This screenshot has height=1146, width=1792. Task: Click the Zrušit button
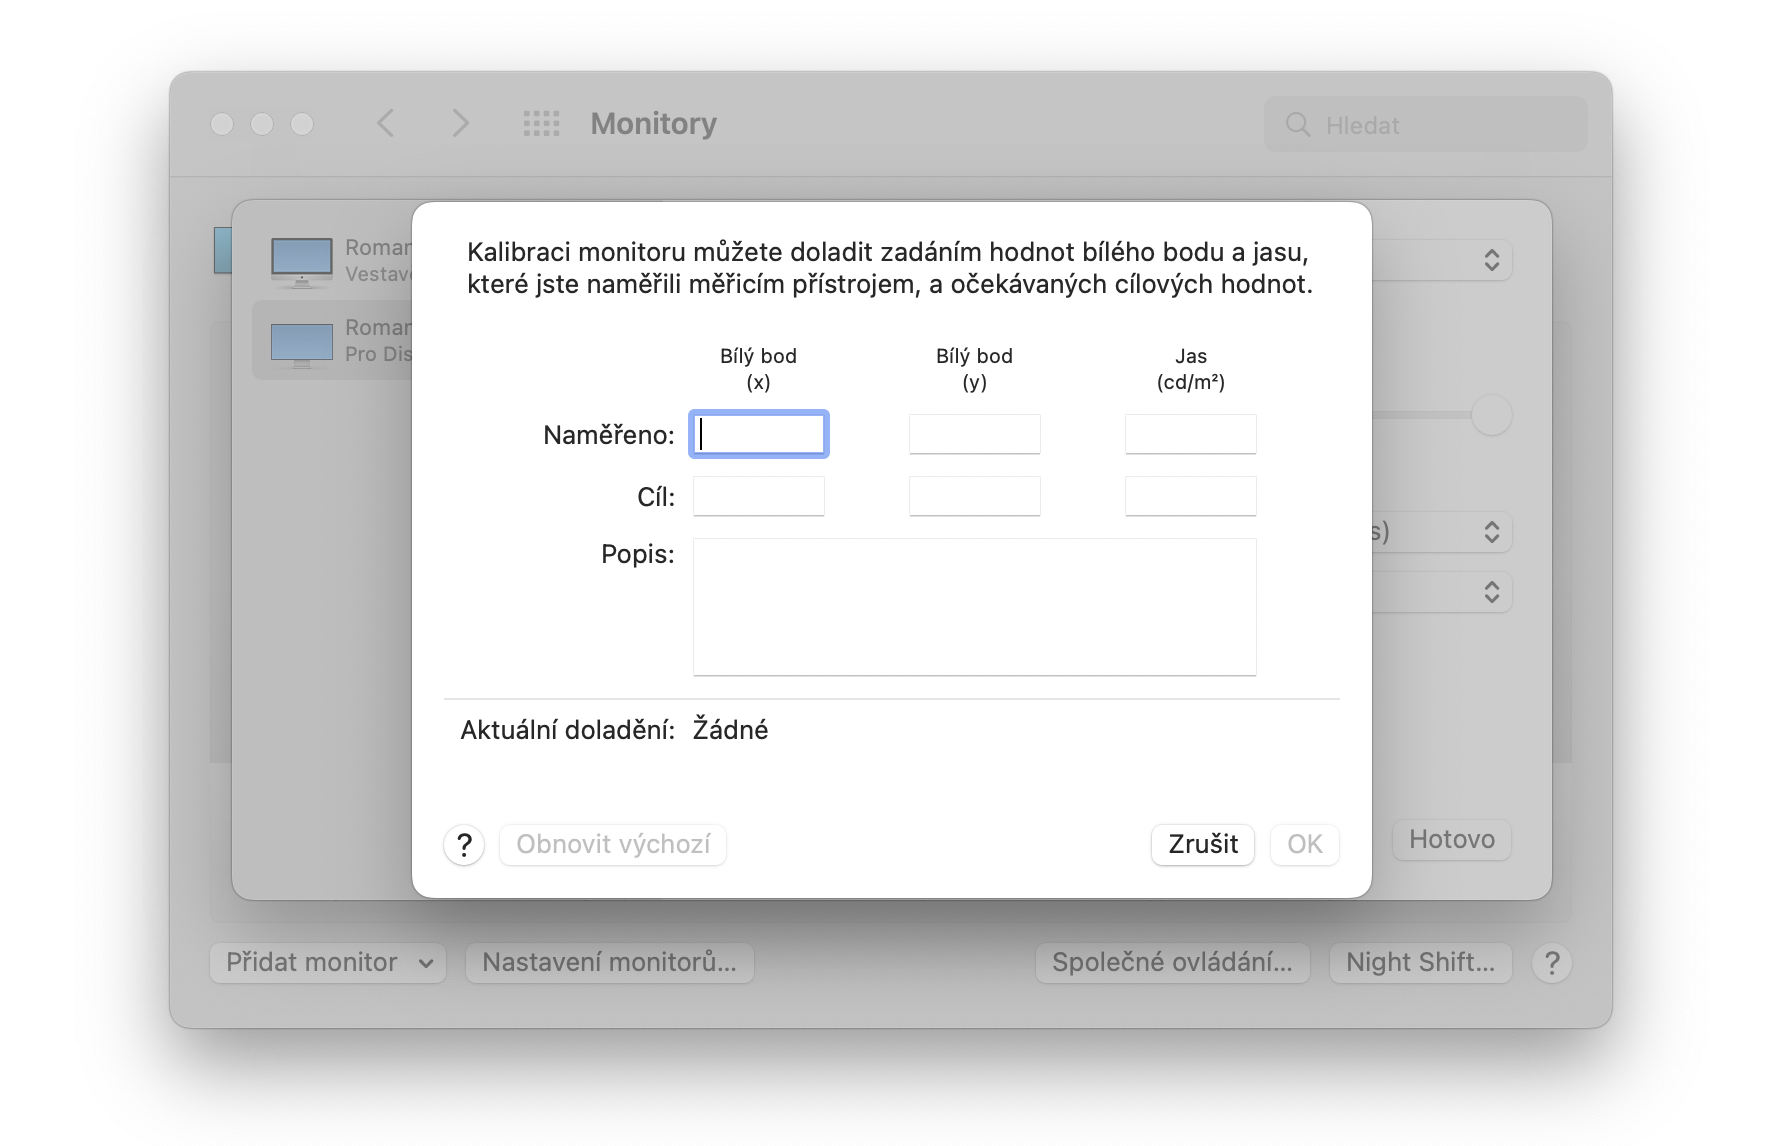pos(1203,845)
